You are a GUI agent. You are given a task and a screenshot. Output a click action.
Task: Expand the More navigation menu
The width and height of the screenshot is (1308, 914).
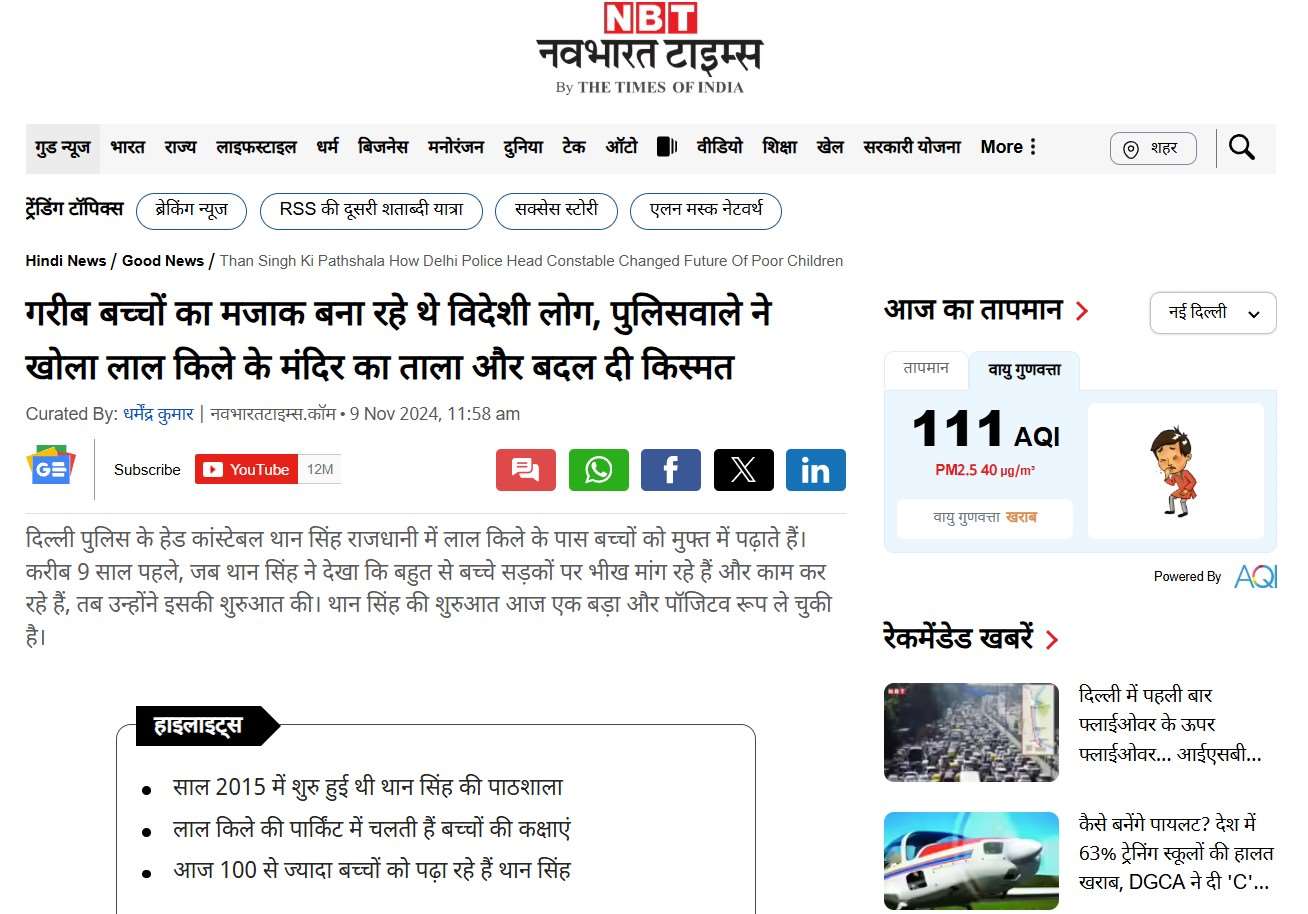click(x=1007, y=147)
